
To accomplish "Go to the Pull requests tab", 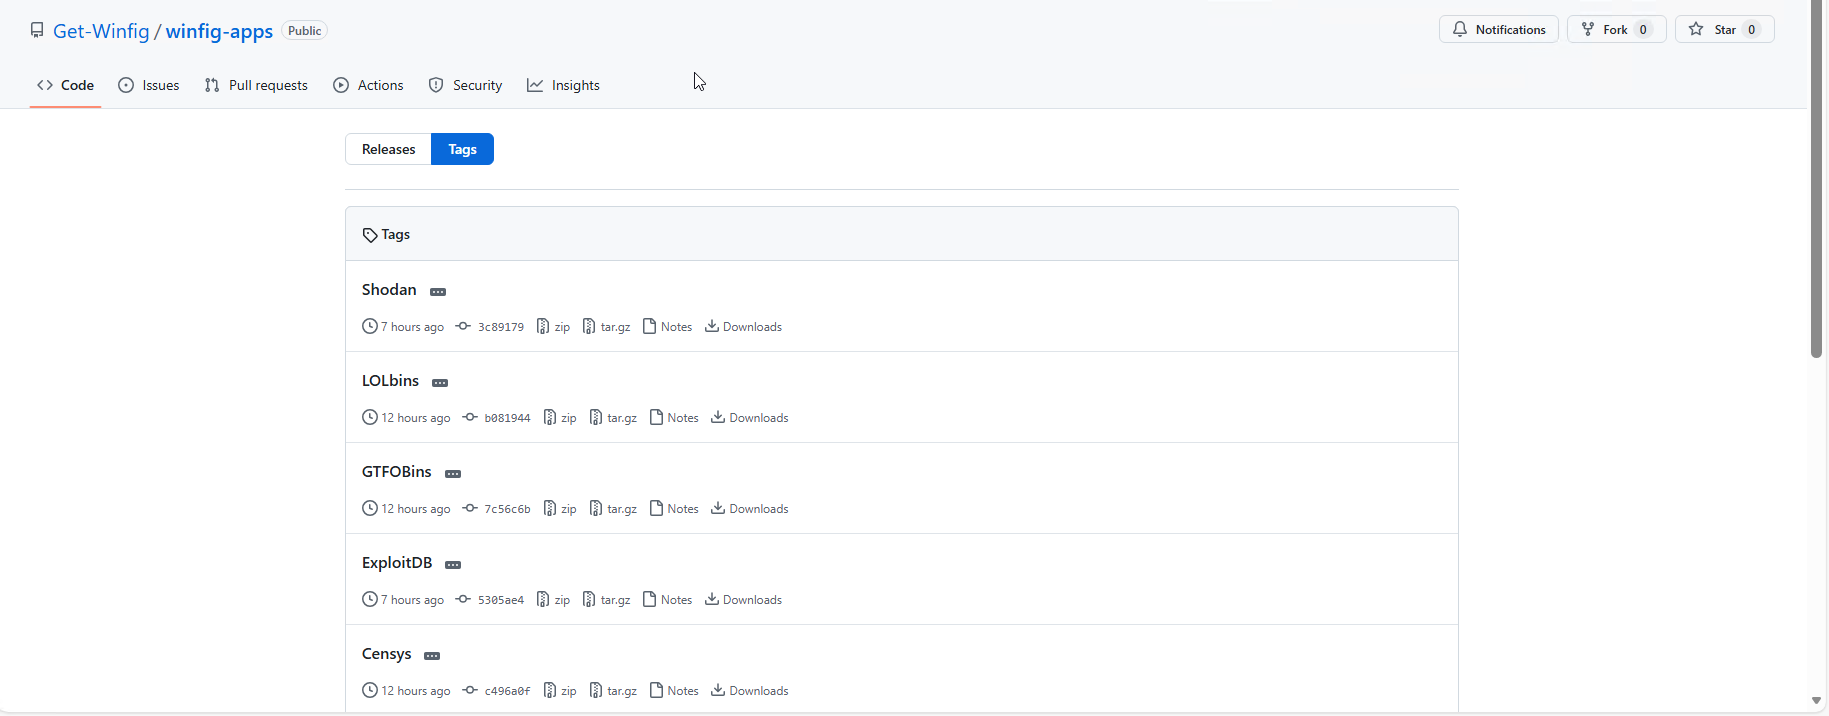I will (x=256, y=85).
